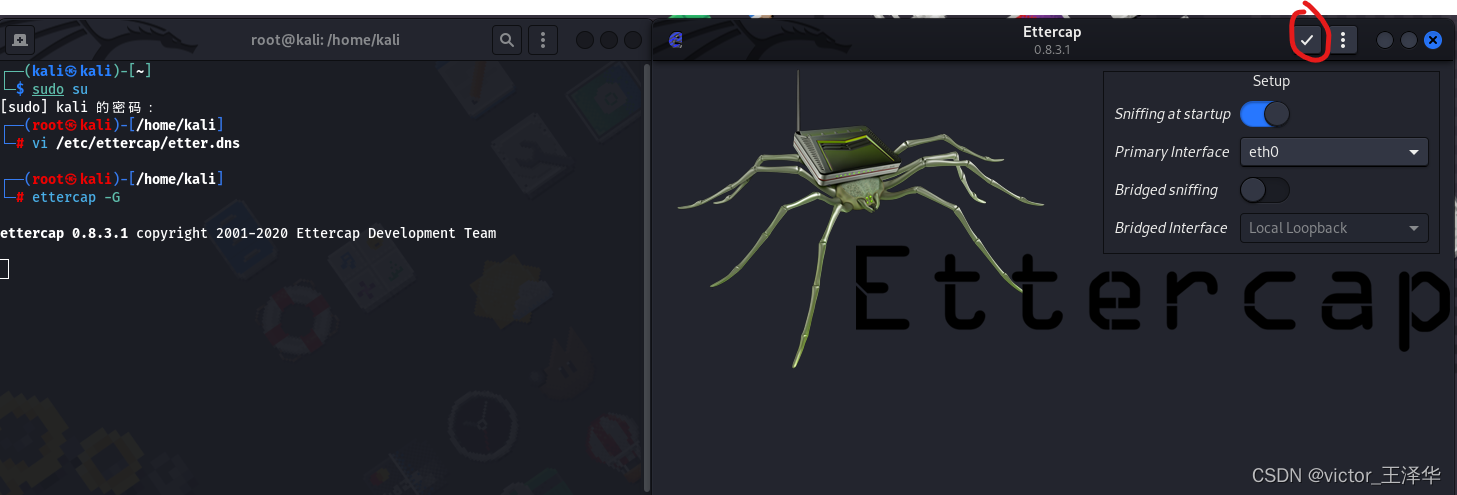Enable the Bridged sniffing switch
Viewport: 1457px width, 495px height.
[1265, 190]
